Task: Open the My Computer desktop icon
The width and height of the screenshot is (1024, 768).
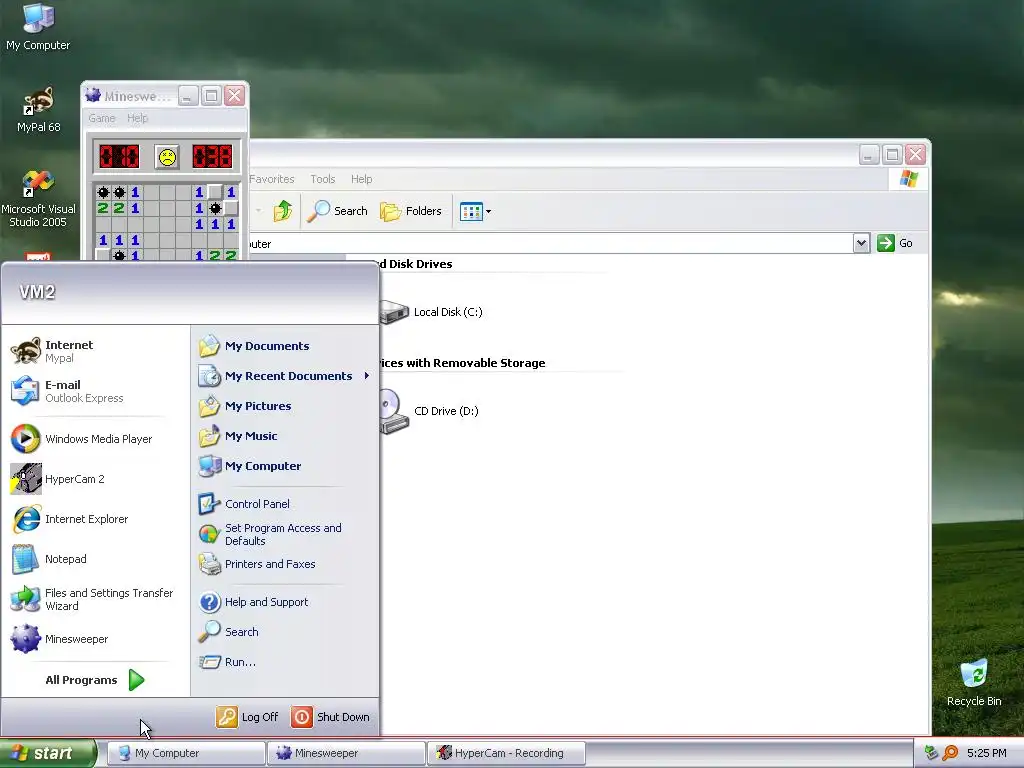Action: (38, 27)
